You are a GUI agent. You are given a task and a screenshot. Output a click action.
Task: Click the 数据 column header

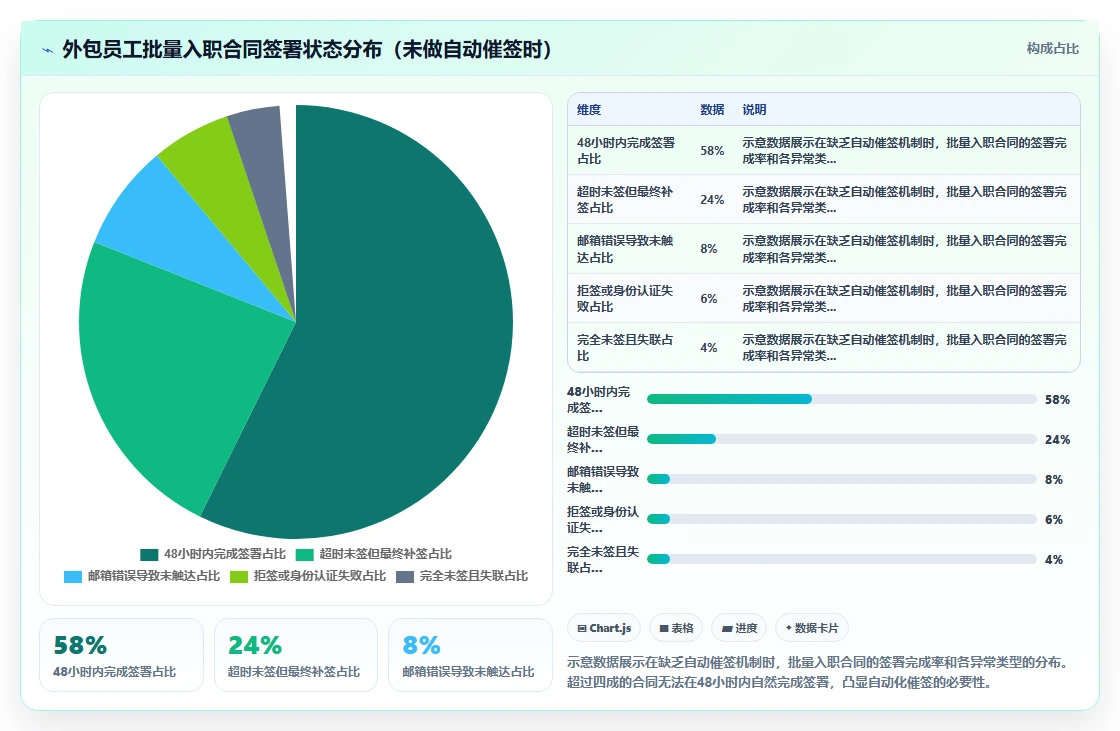click(712, 109)
